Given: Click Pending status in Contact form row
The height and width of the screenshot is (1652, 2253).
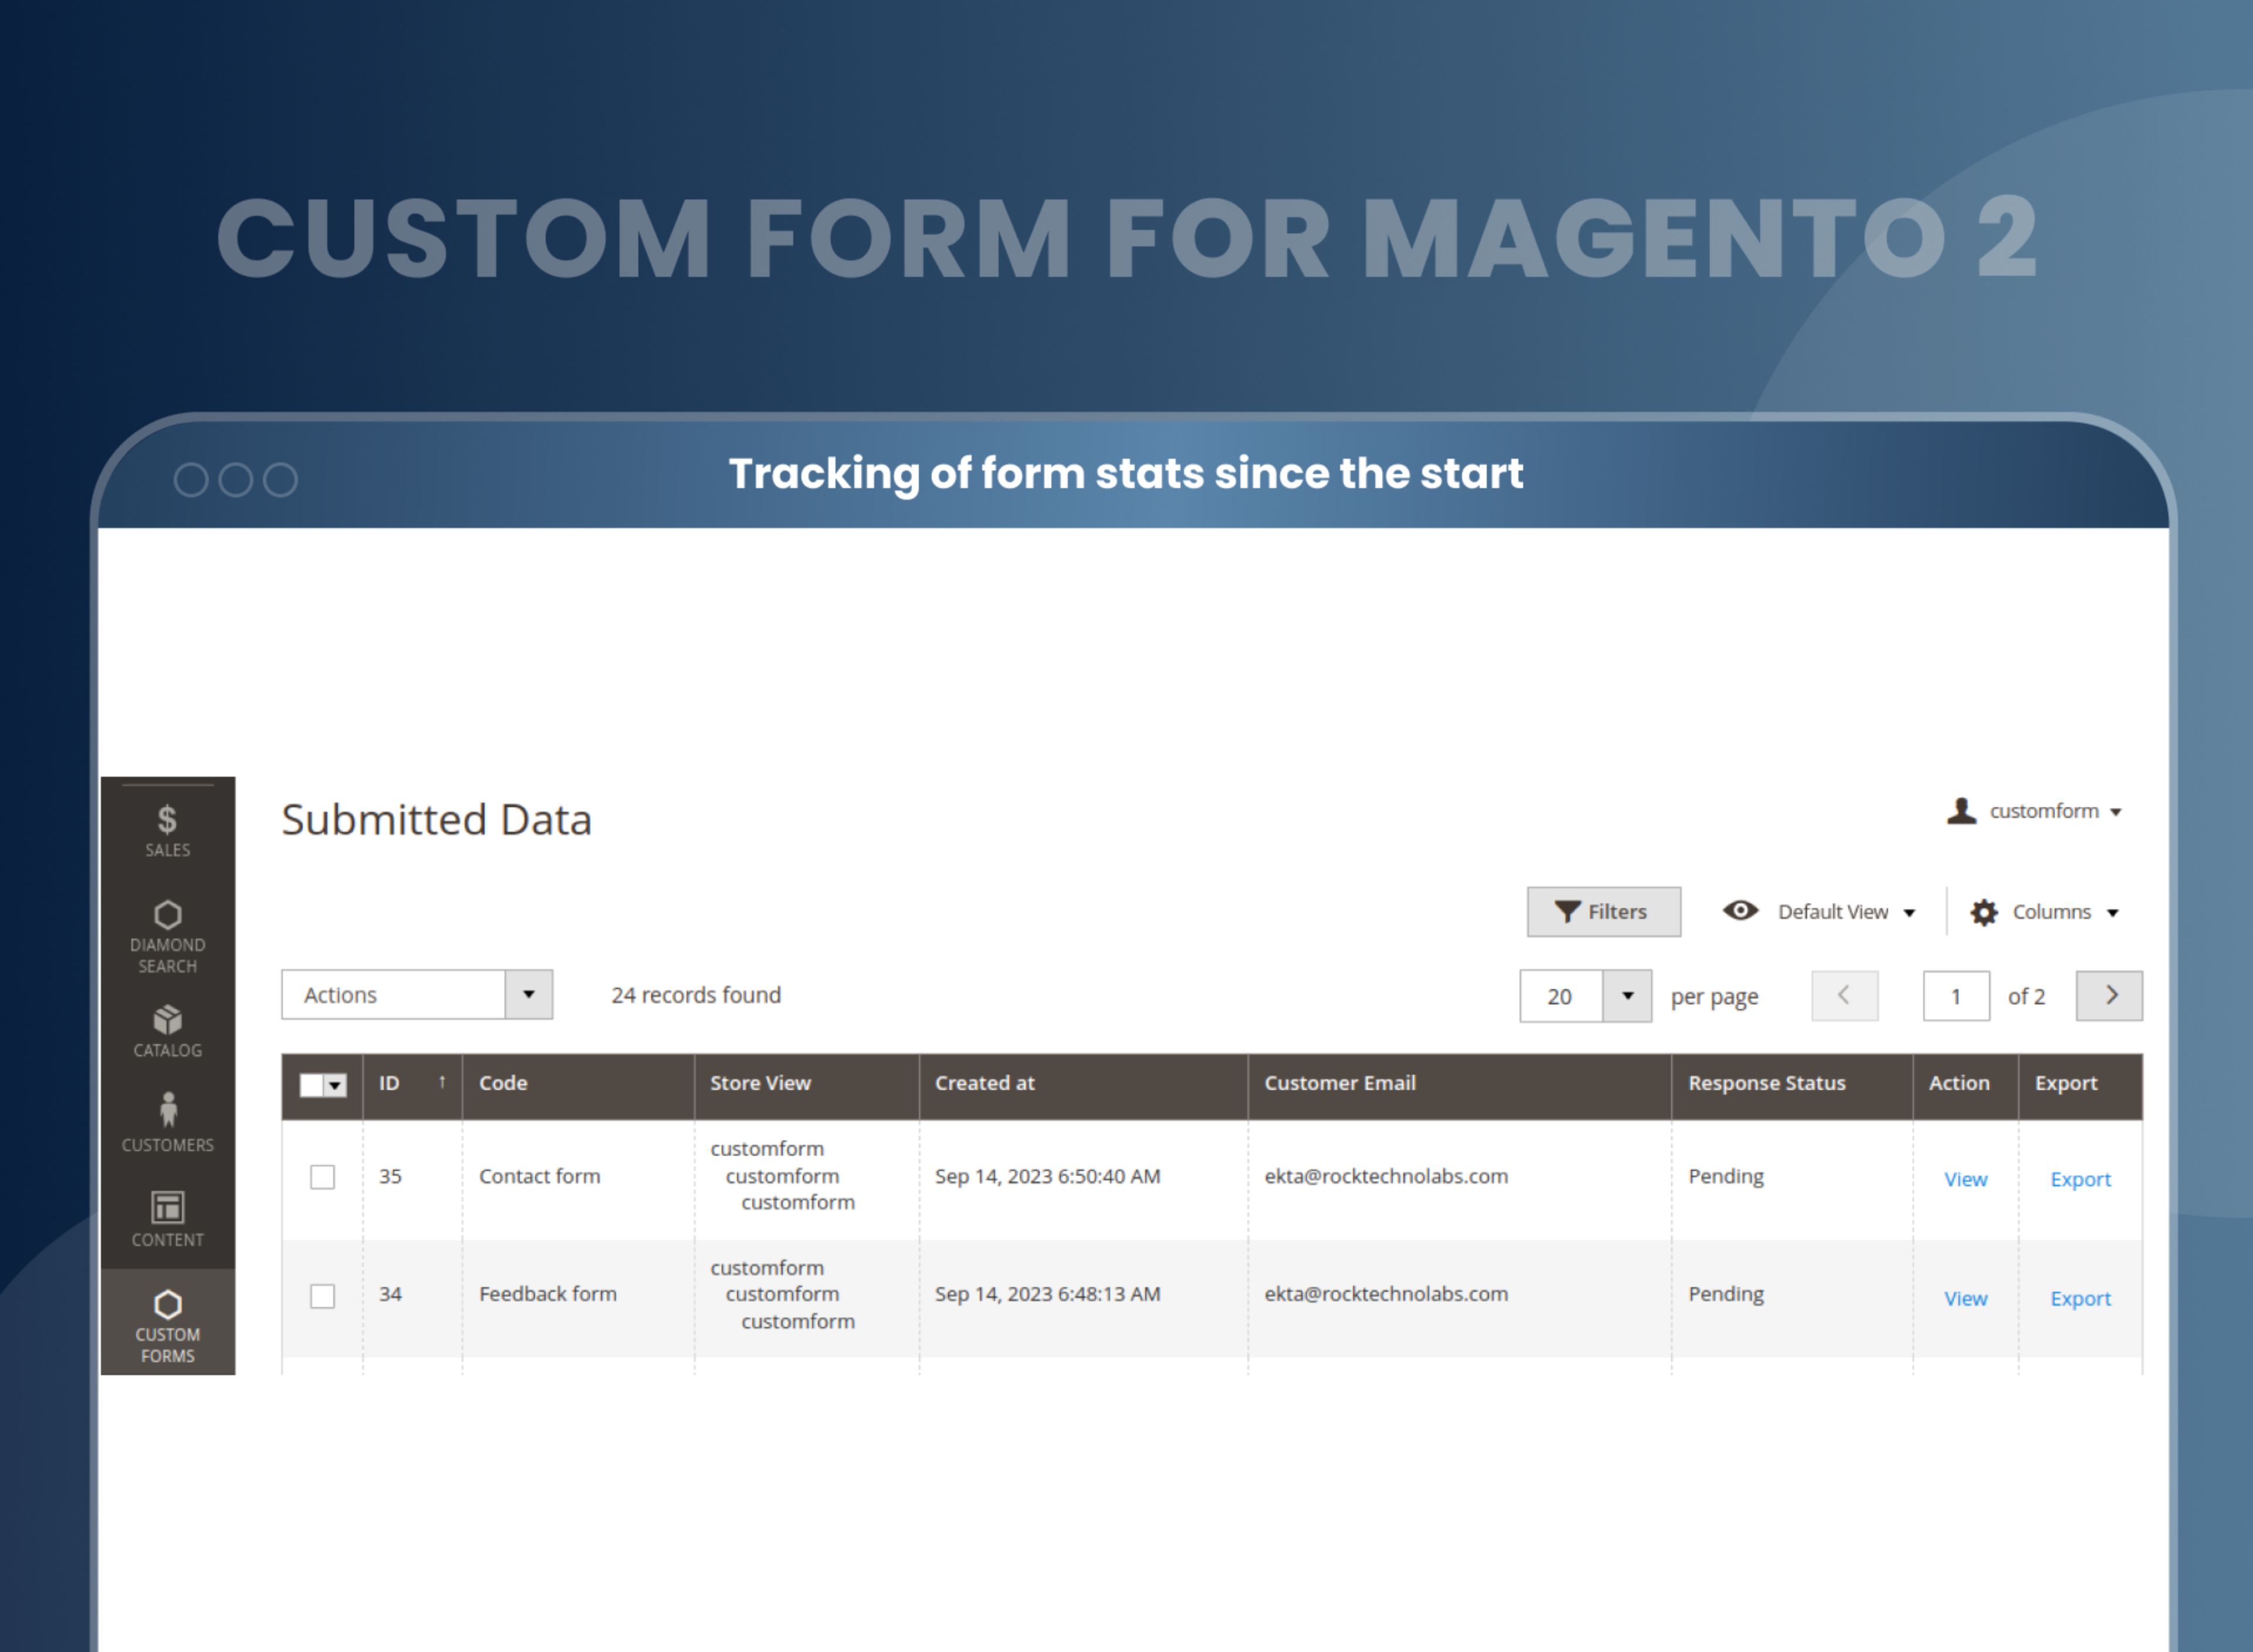Looking at the screenshot, I should tap(1725, 1177).
